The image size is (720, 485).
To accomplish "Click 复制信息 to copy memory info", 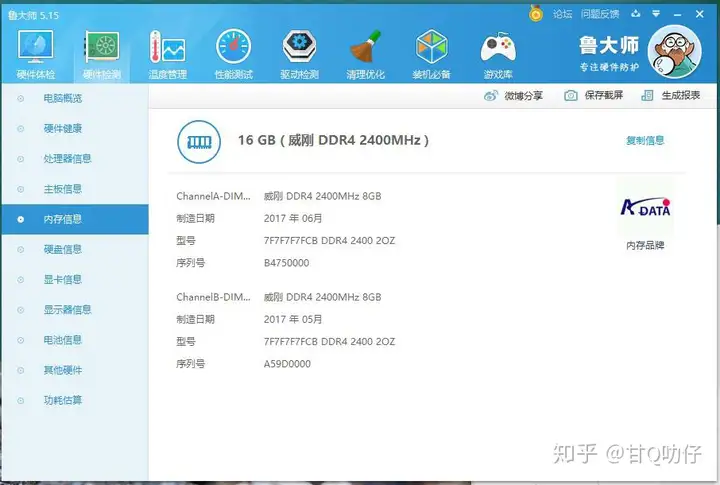I will 645,141.
